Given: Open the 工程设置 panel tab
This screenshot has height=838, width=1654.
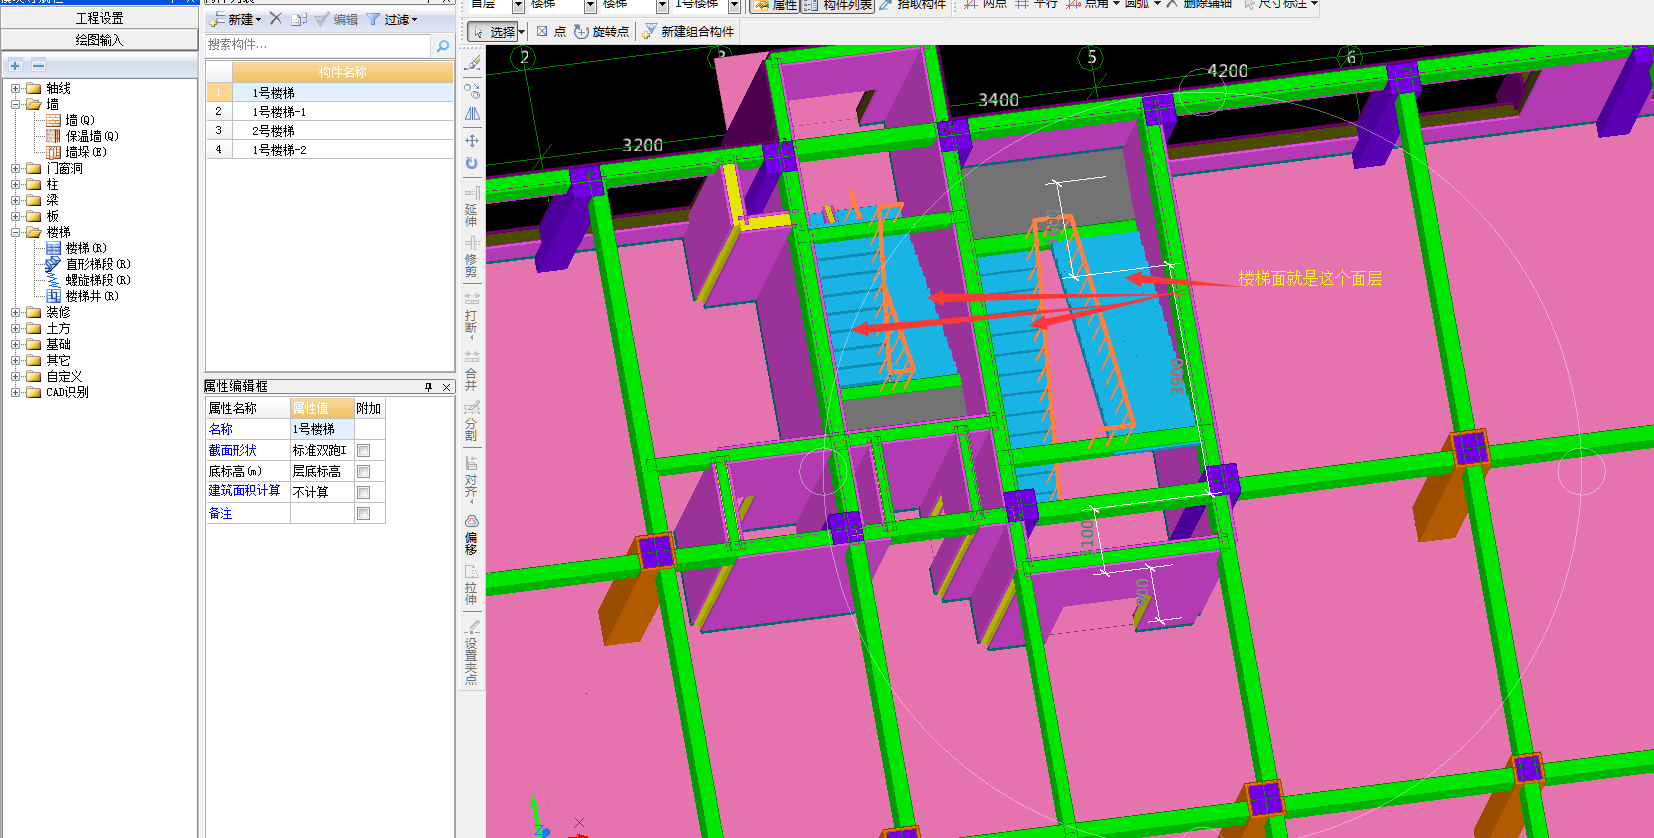Looking at the screenshot, I should [x=99, y=18].
